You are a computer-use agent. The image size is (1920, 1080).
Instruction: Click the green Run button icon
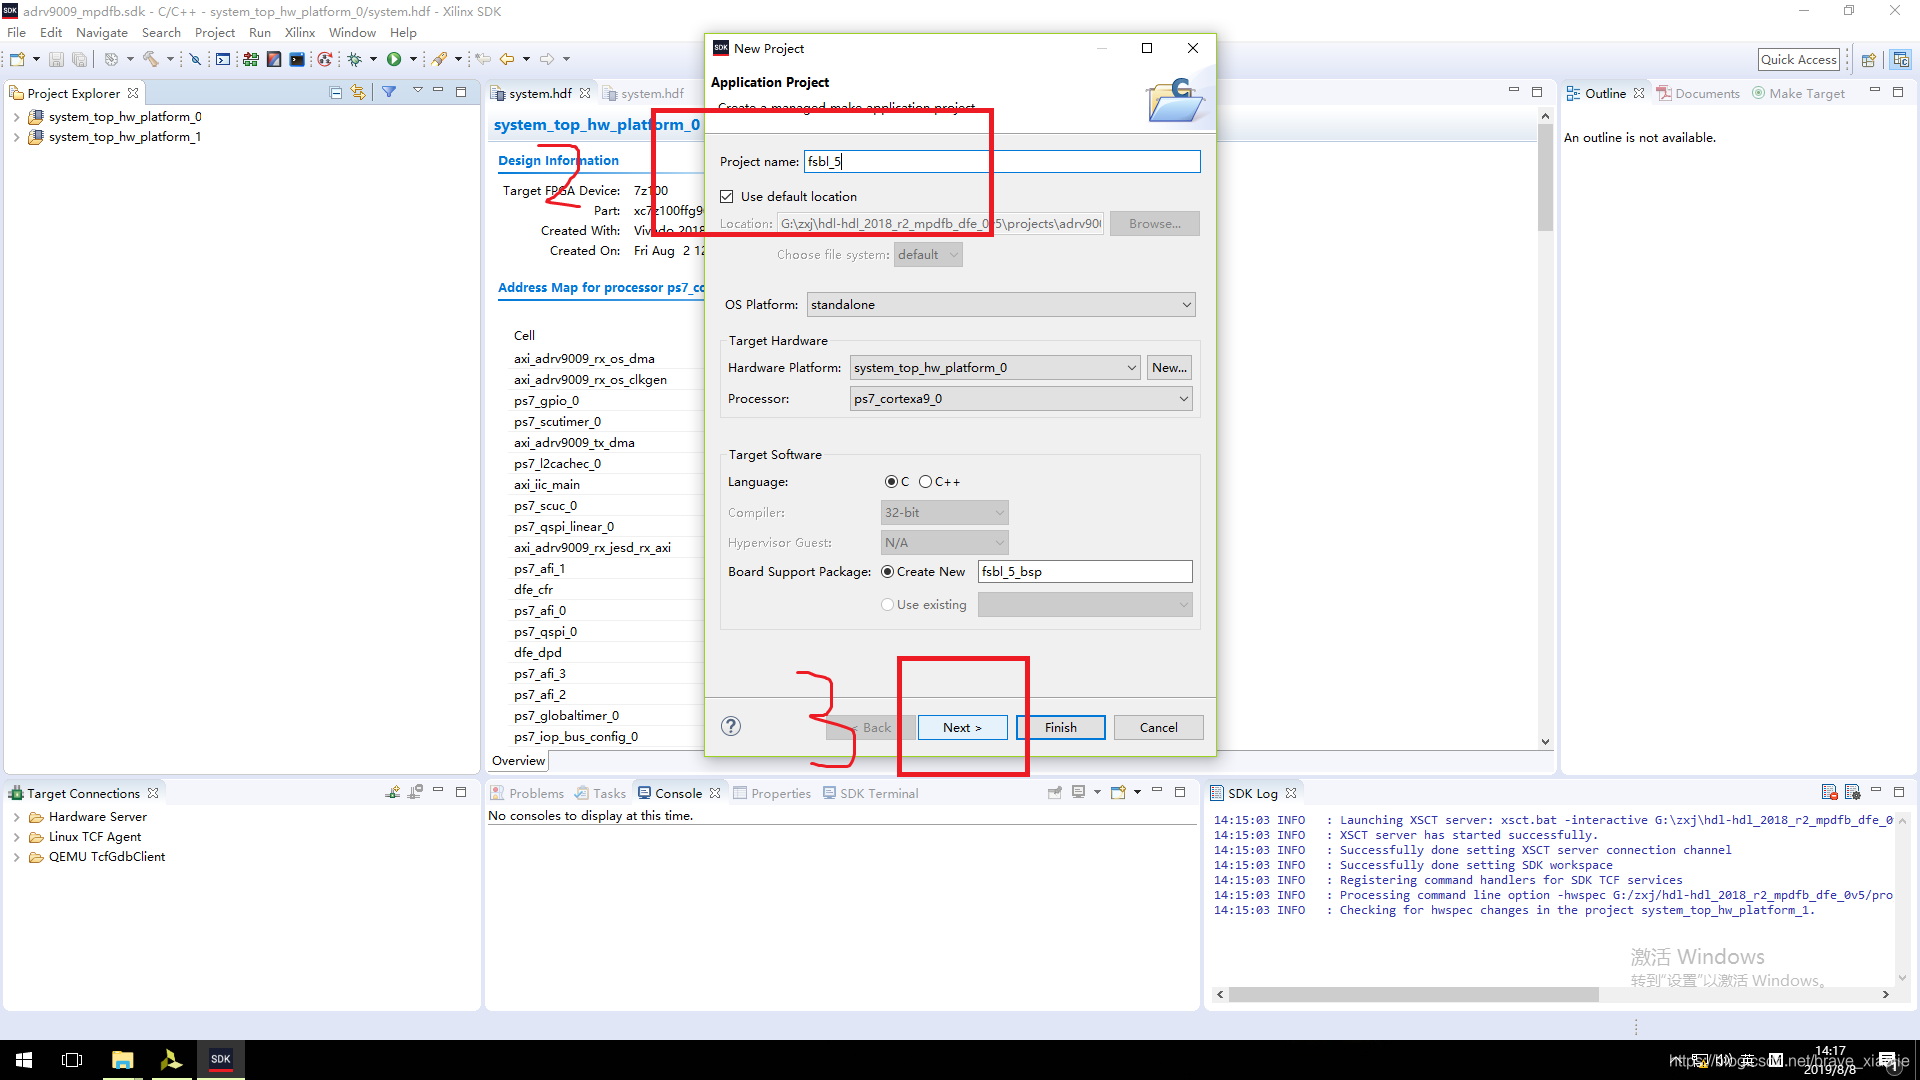tap(394, 60)
